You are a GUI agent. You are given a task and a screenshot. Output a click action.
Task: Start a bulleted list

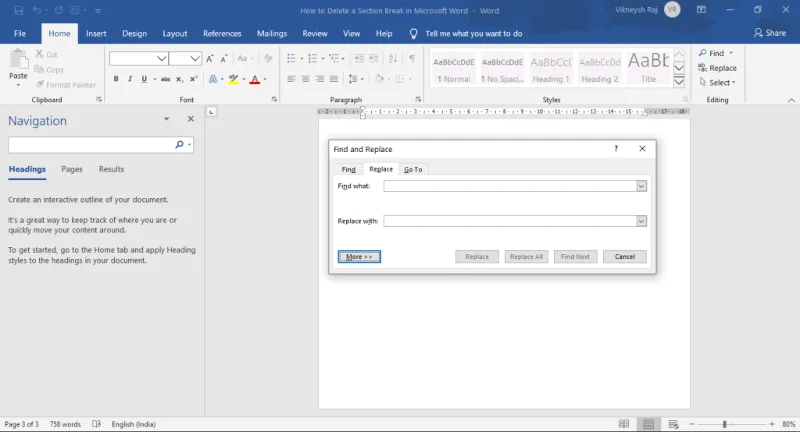pyautogui.click(x=291, y=59)
